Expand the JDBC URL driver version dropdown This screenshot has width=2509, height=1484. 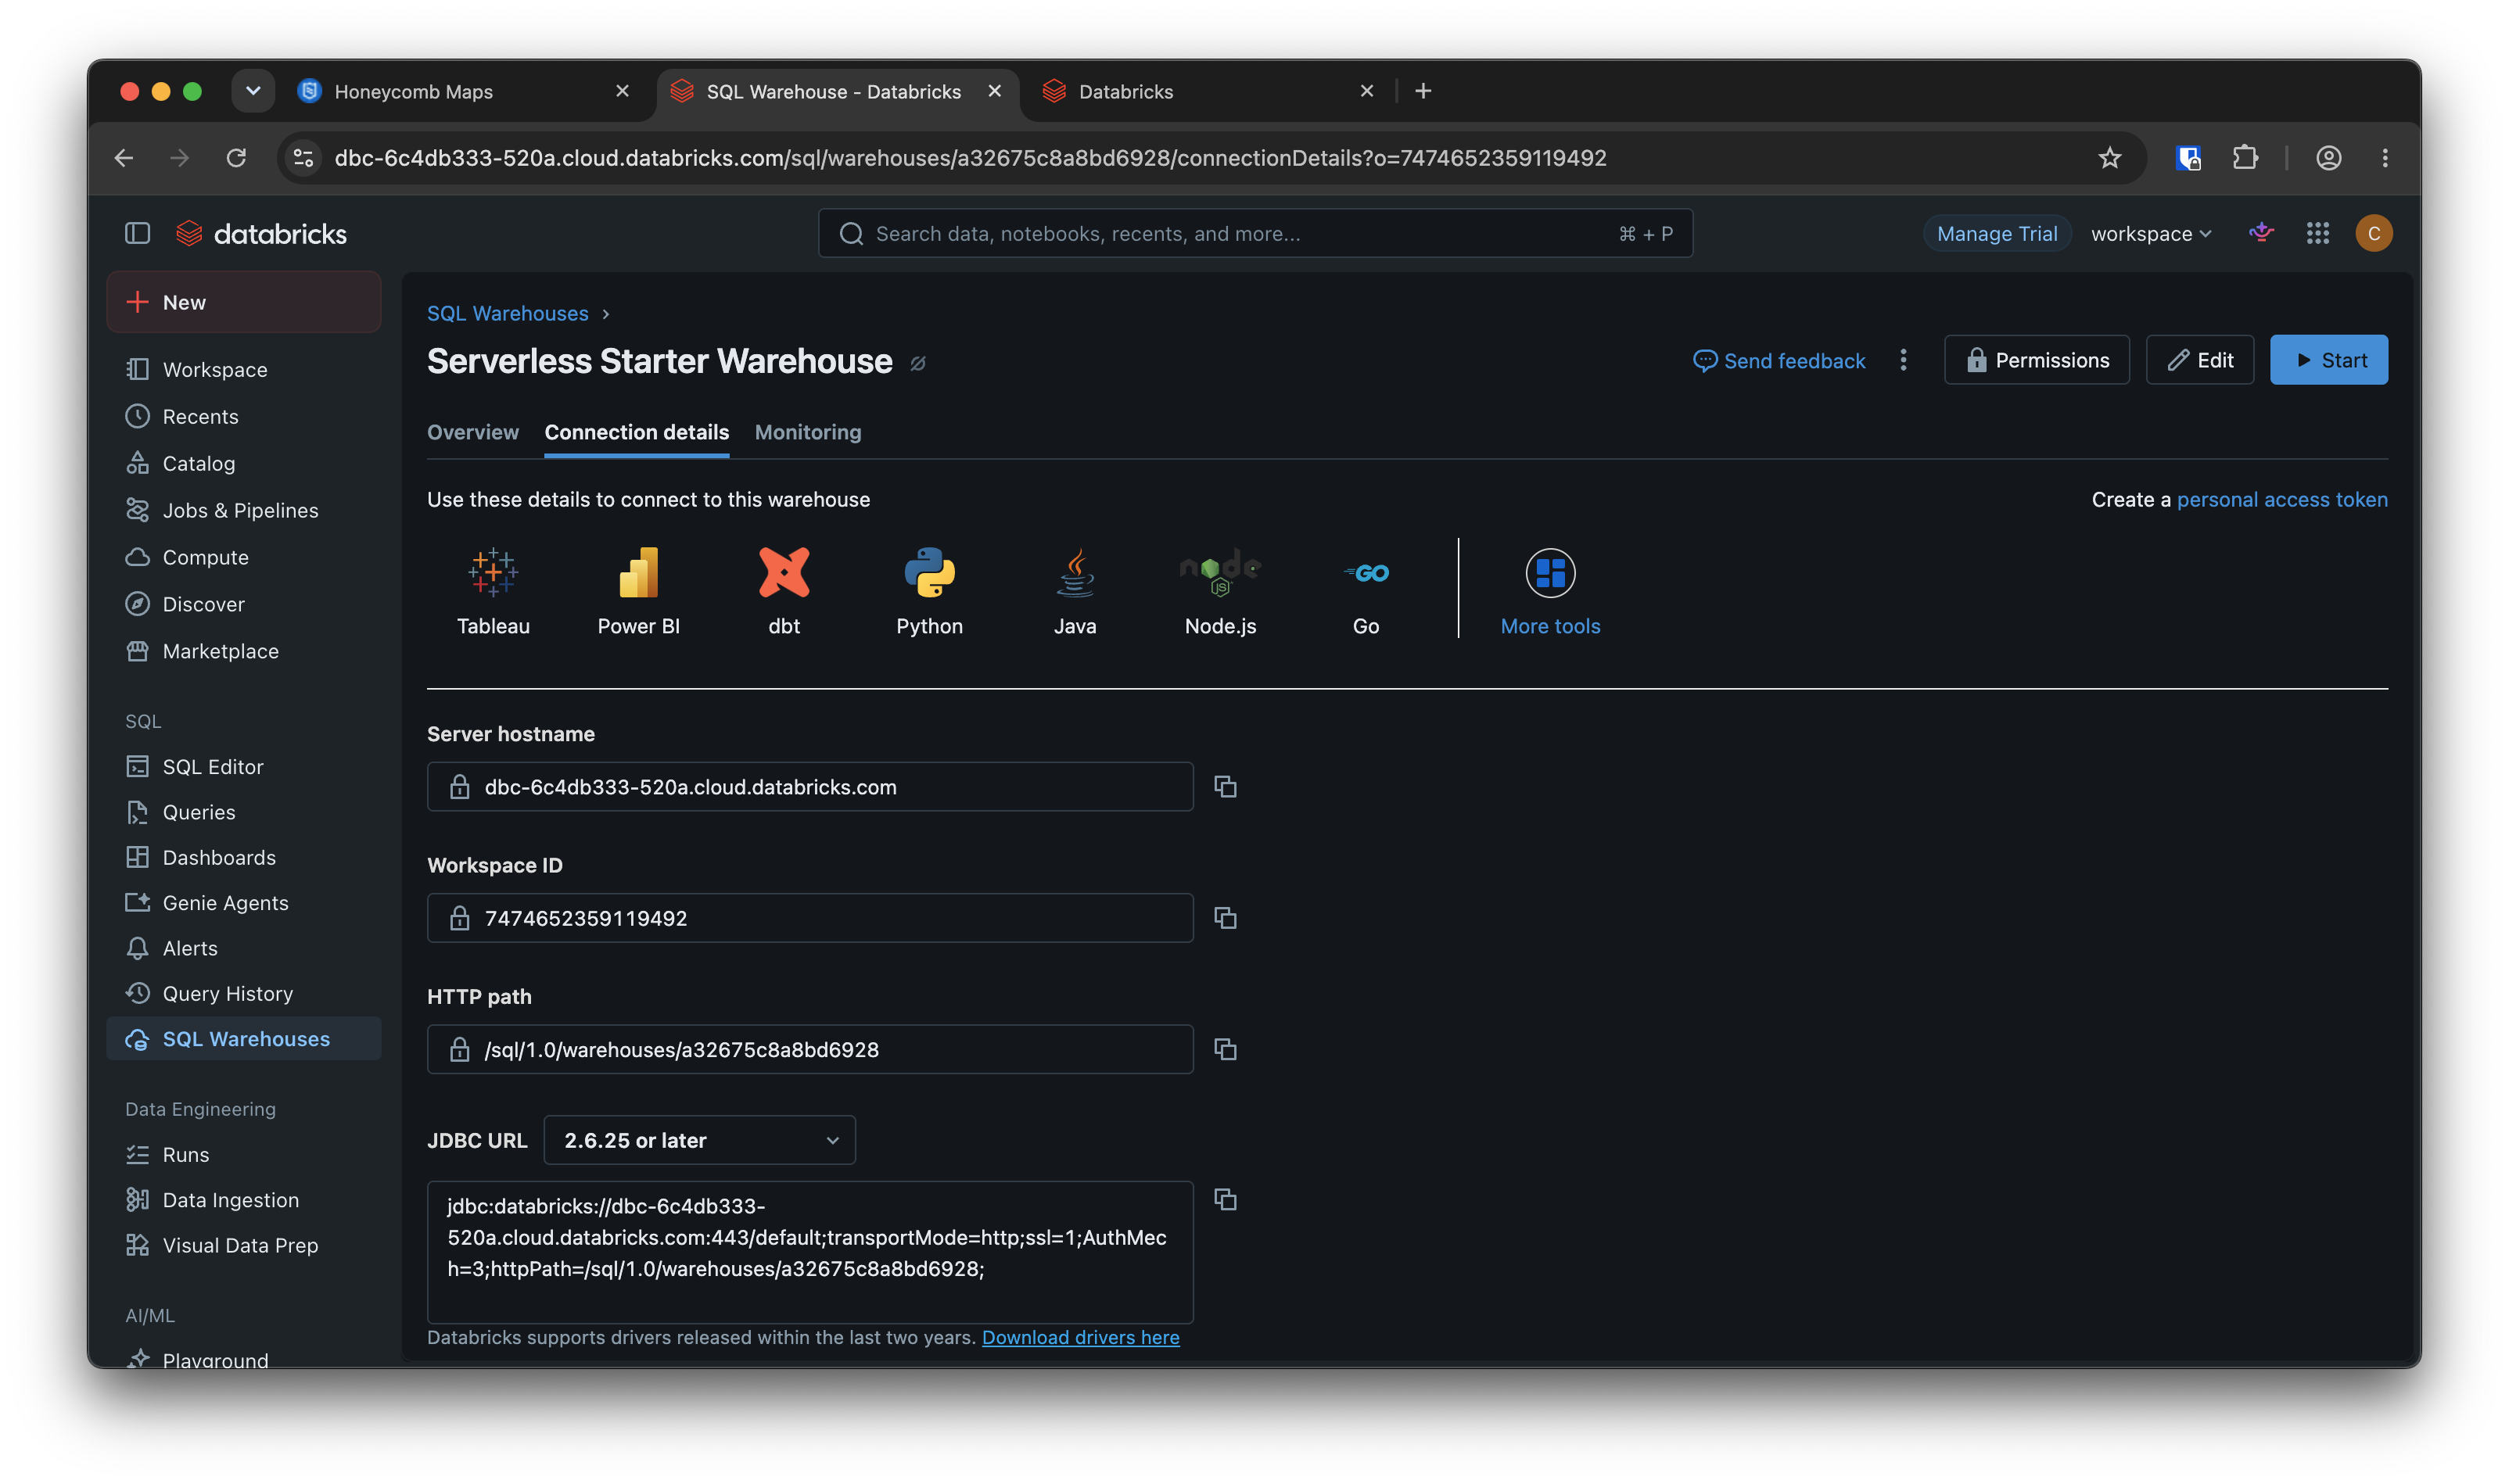pos(699,1140)
